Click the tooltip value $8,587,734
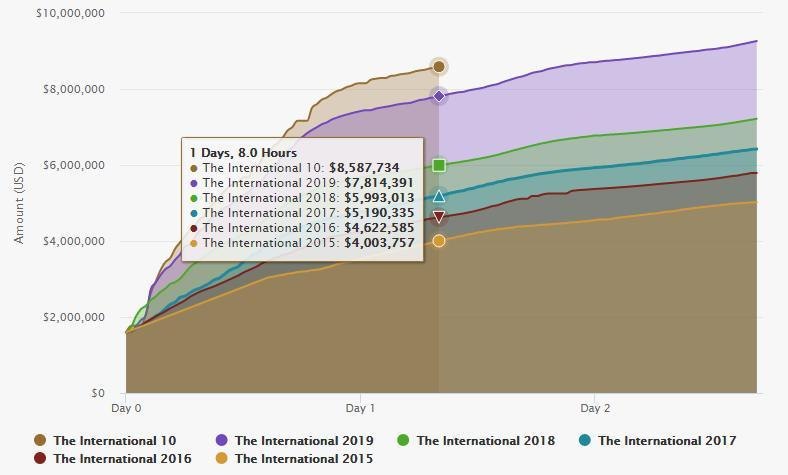The image size is (788, 475). tap(364, 168)
